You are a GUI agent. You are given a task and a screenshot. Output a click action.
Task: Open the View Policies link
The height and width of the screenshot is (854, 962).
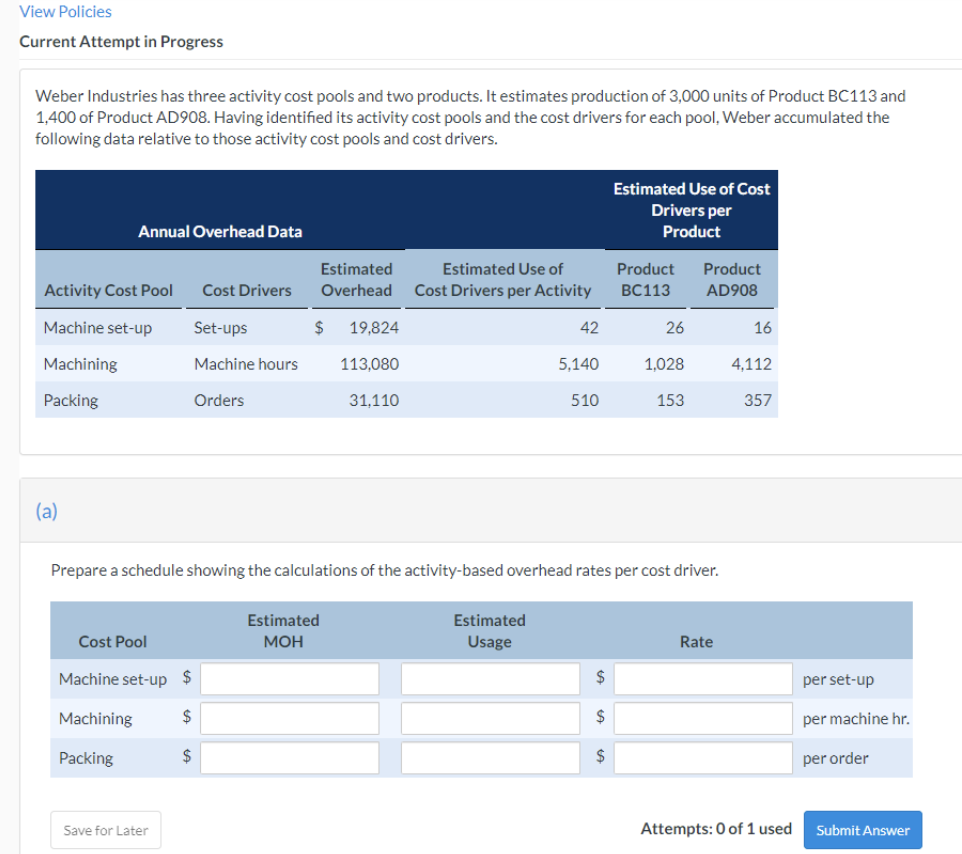(64, 12)
